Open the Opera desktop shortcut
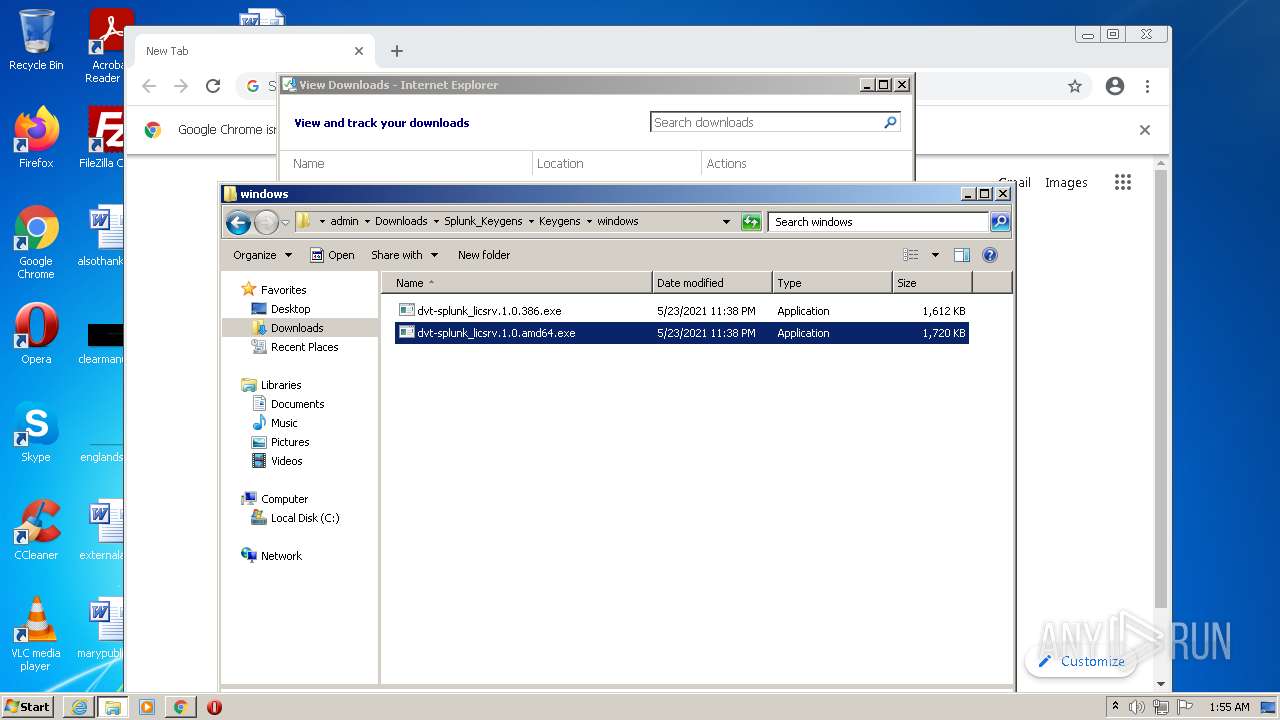1280x720 pixels. tap(36, 335)
